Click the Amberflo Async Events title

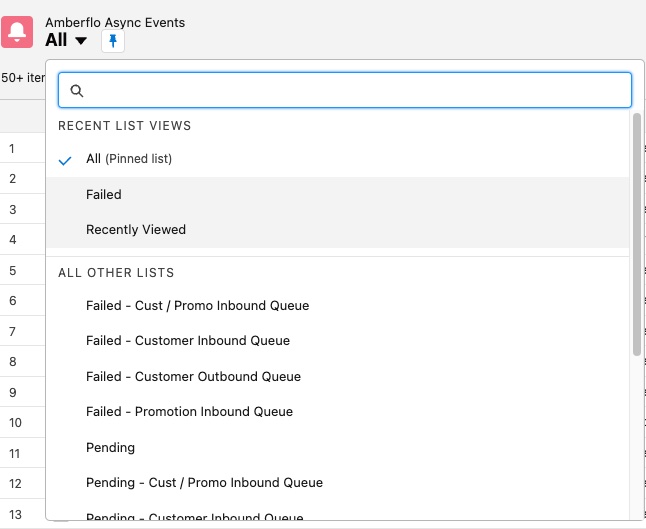[115, 22]
